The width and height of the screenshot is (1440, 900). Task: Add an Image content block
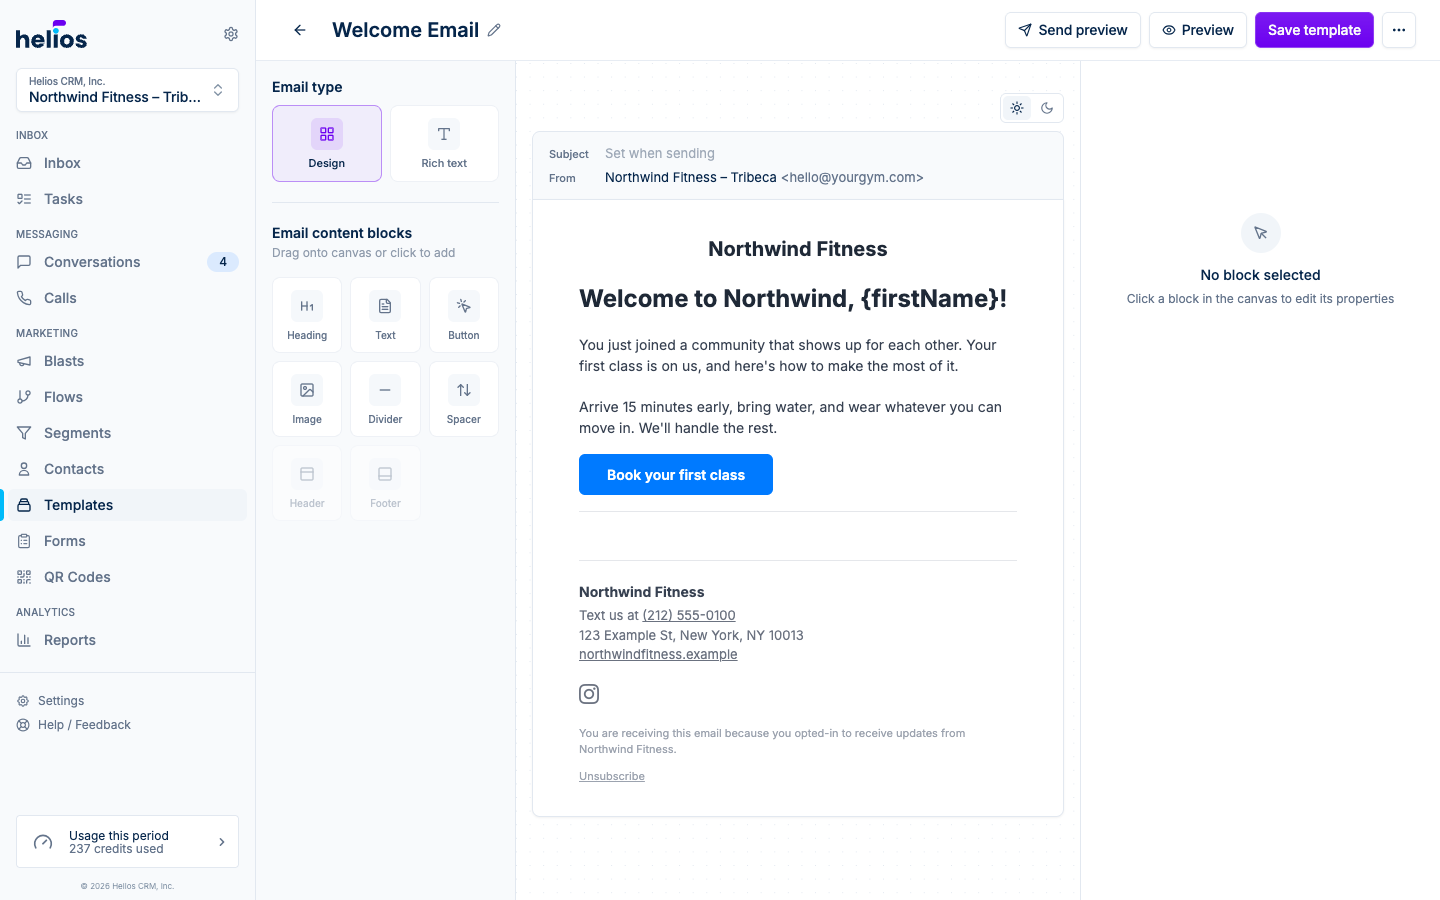tap(307, 399)
